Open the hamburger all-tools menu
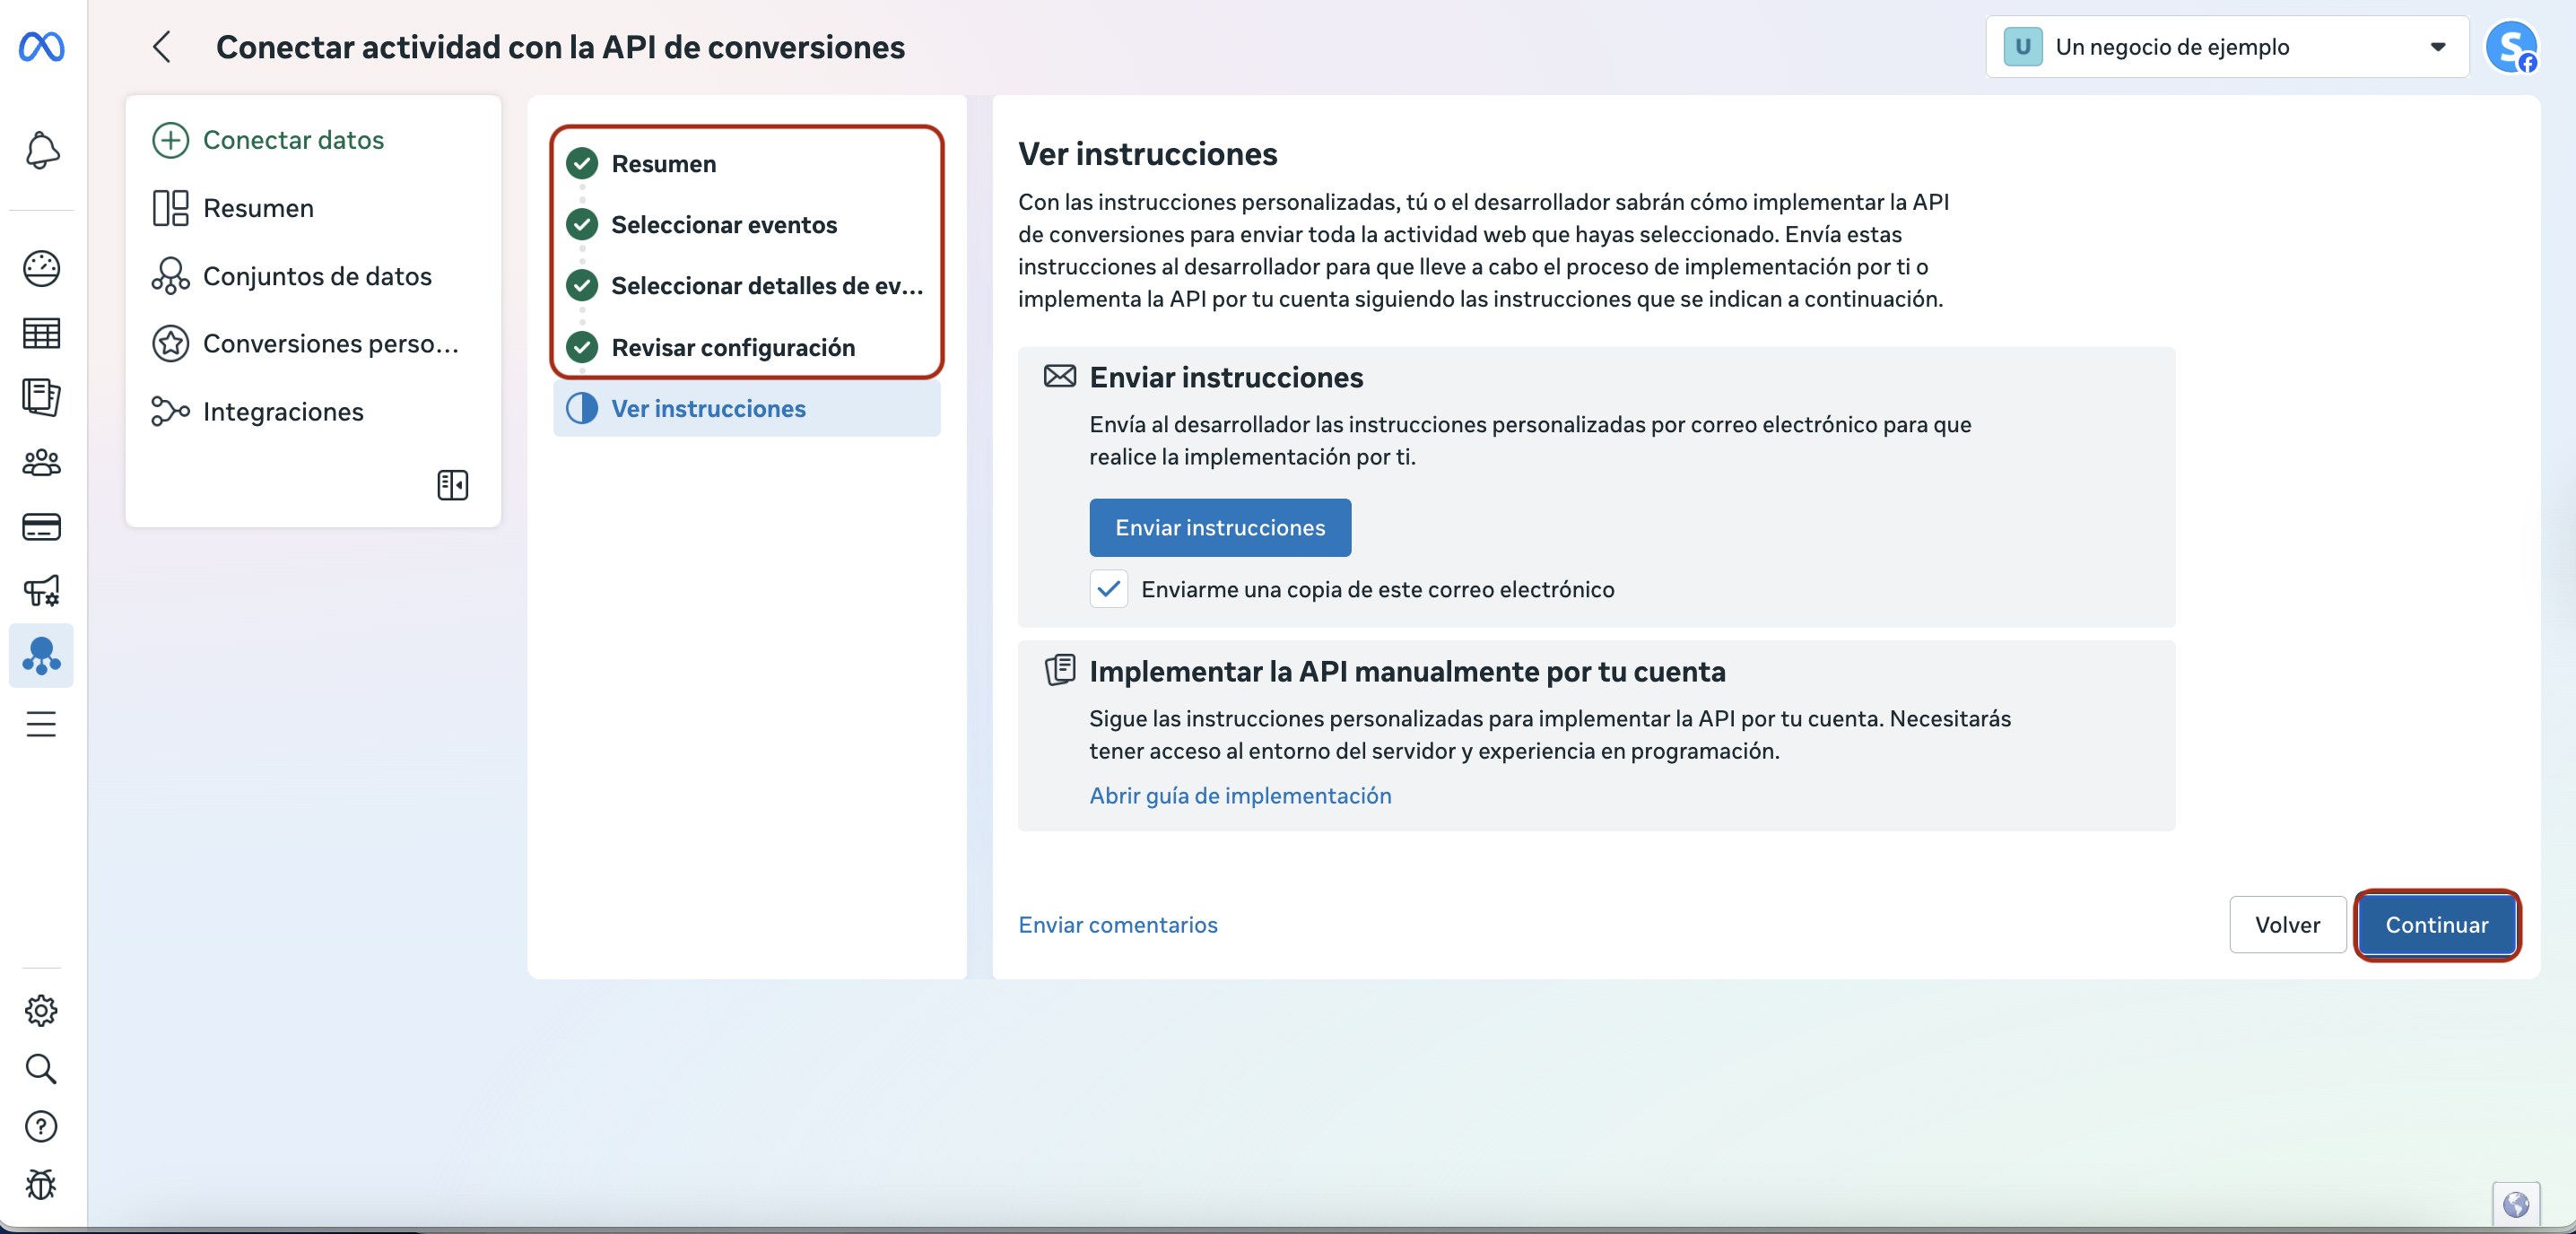Viewport: 2576px width, 1234px height. (x=41, y=723)
